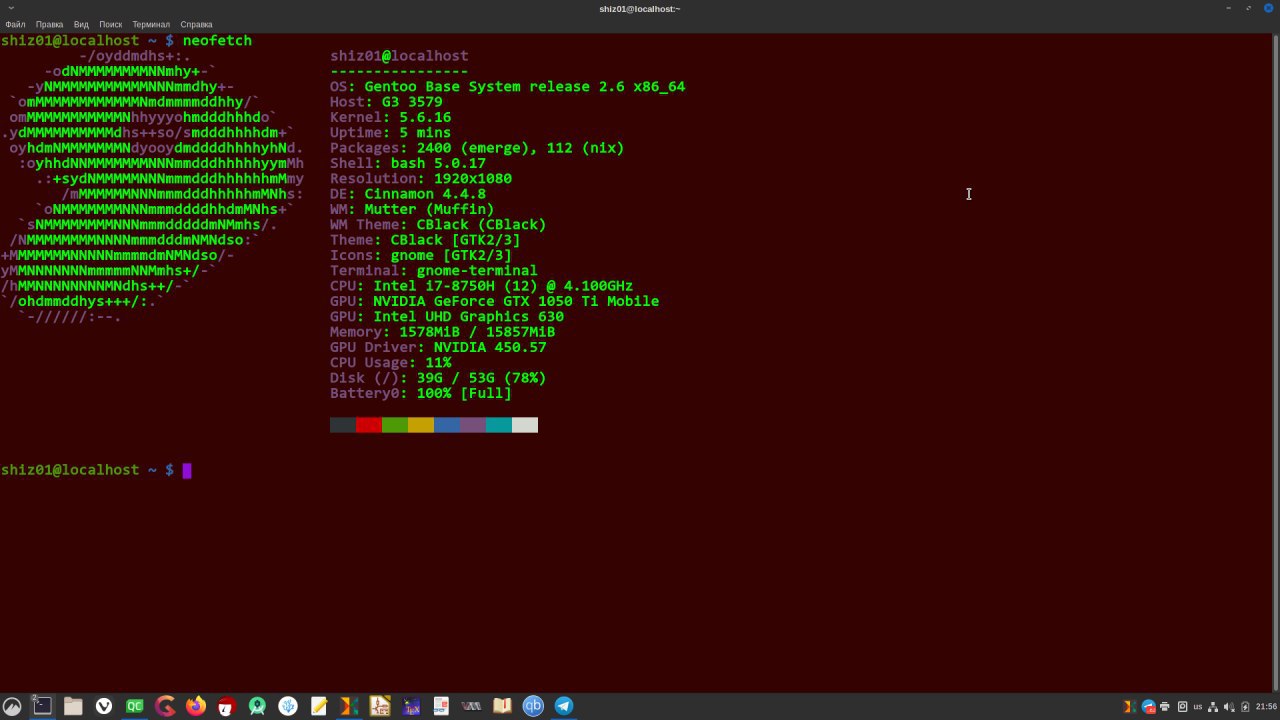The image size is (1280, 720).
Task: Click the 'Memory: 1578MiB / 15857MiB' line
Action: pos(442,332)
